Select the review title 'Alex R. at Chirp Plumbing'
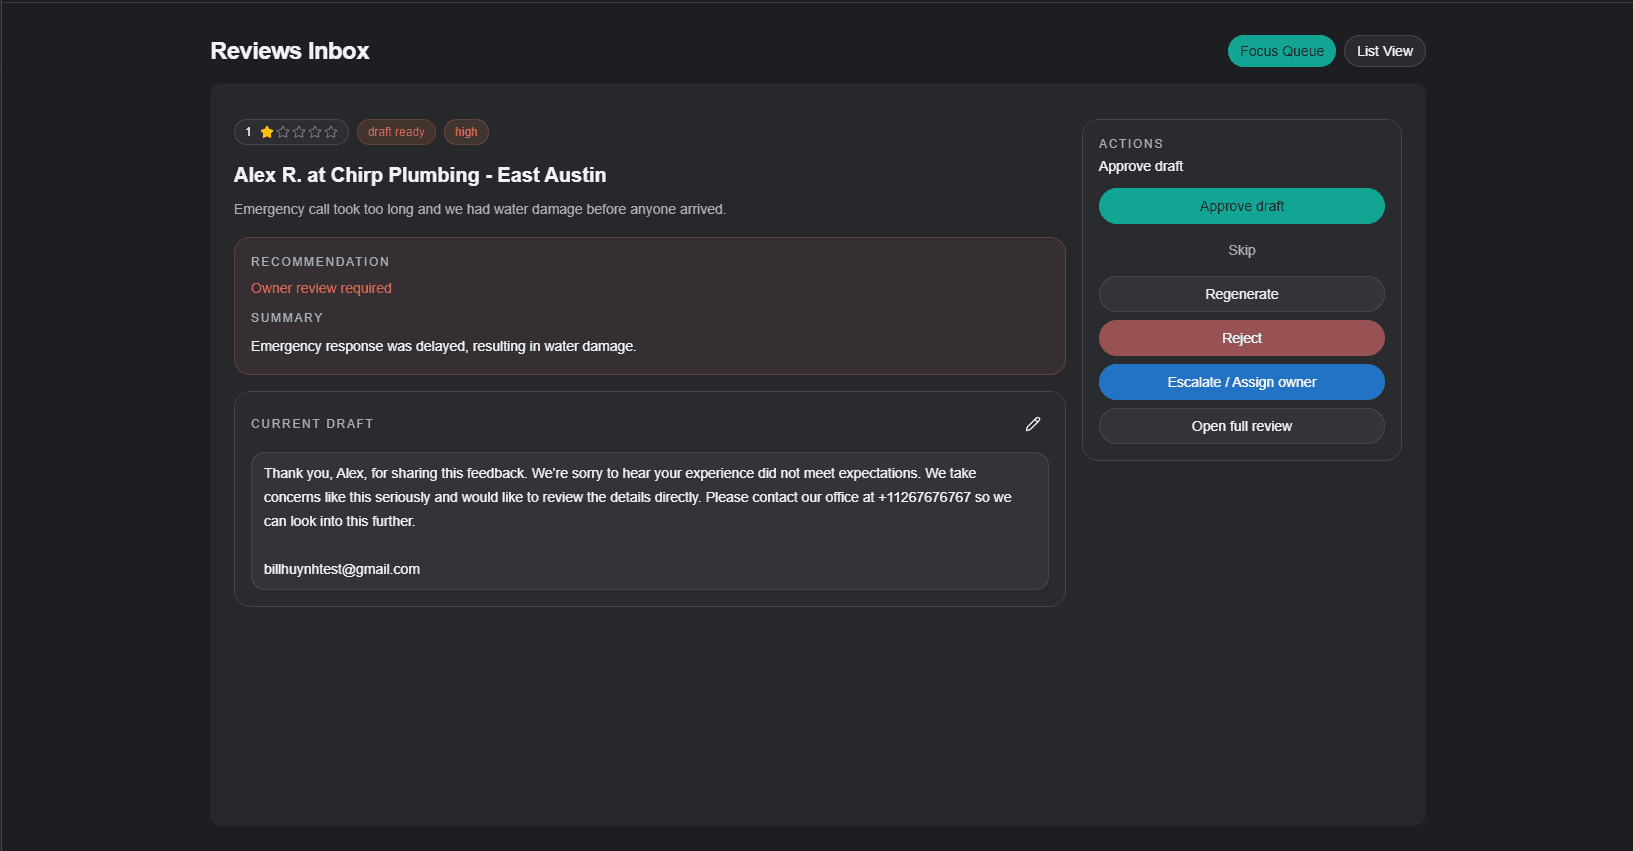 point(420,174)
